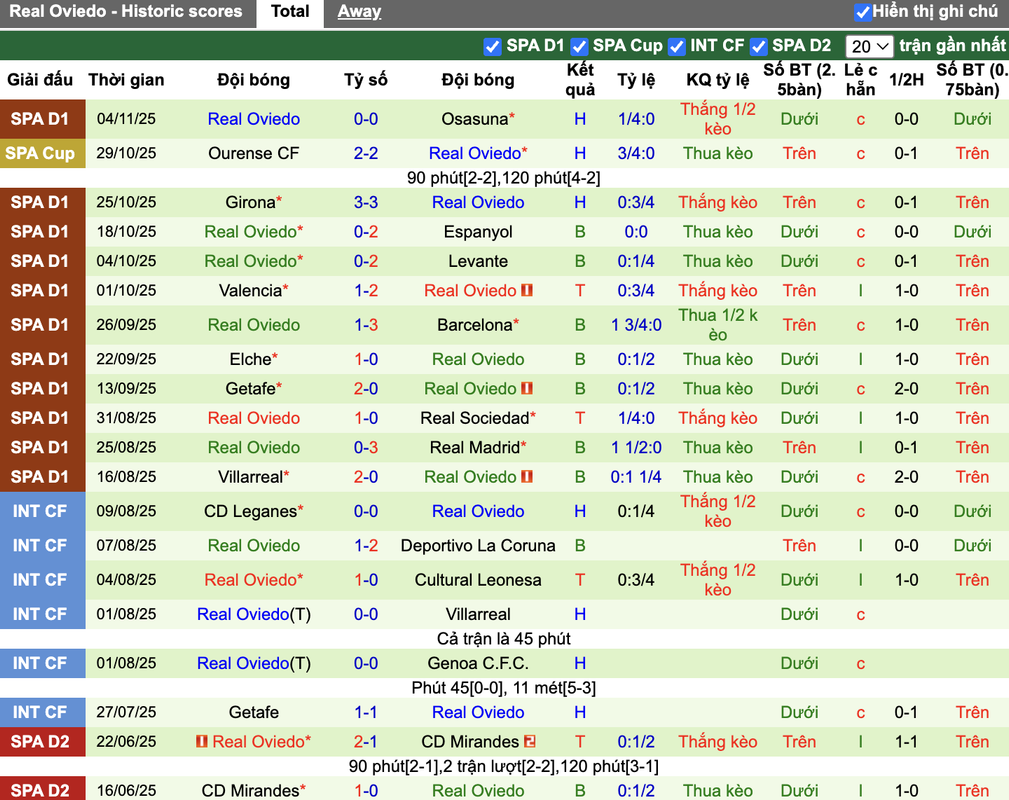Click the date 26/09/25
This screenshot has width=1009, height=800.
coord(126,325)
